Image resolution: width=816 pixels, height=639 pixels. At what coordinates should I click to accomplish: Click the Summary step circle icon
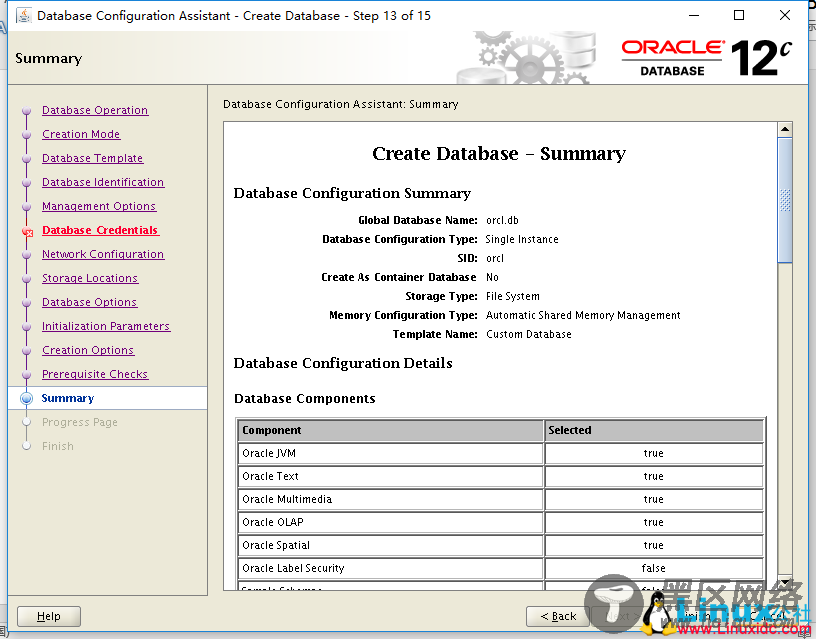(27, 399)
